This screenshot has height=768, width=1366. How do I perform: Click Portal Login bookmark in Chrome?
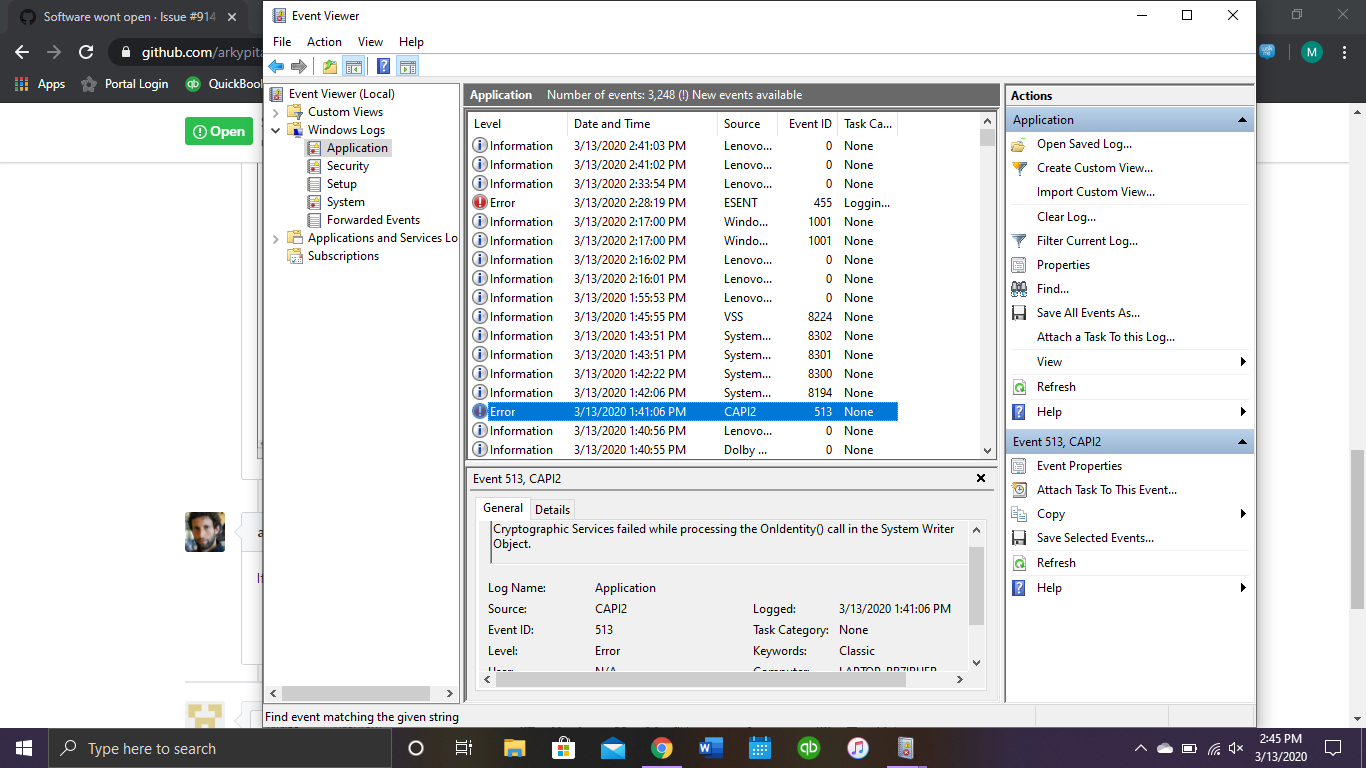124,84
